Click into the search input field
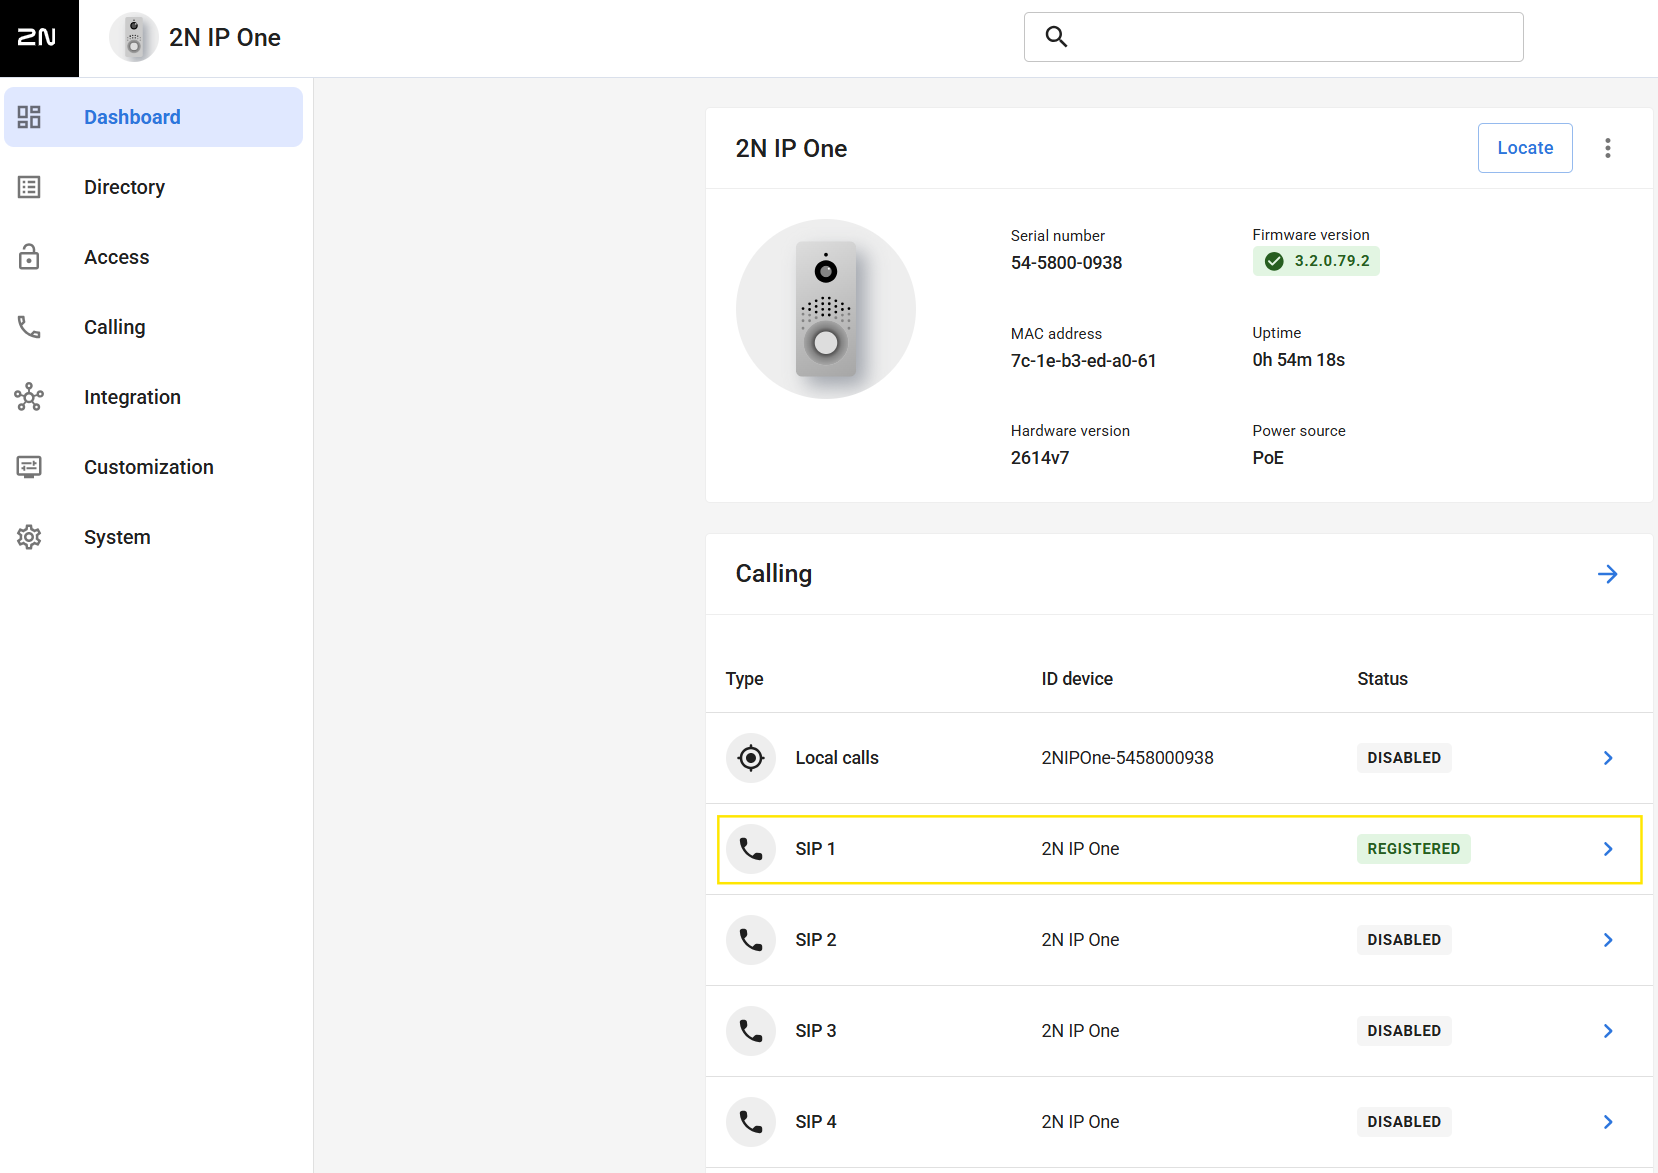The image size is (1658, 1173). [x=1274, y=37]
